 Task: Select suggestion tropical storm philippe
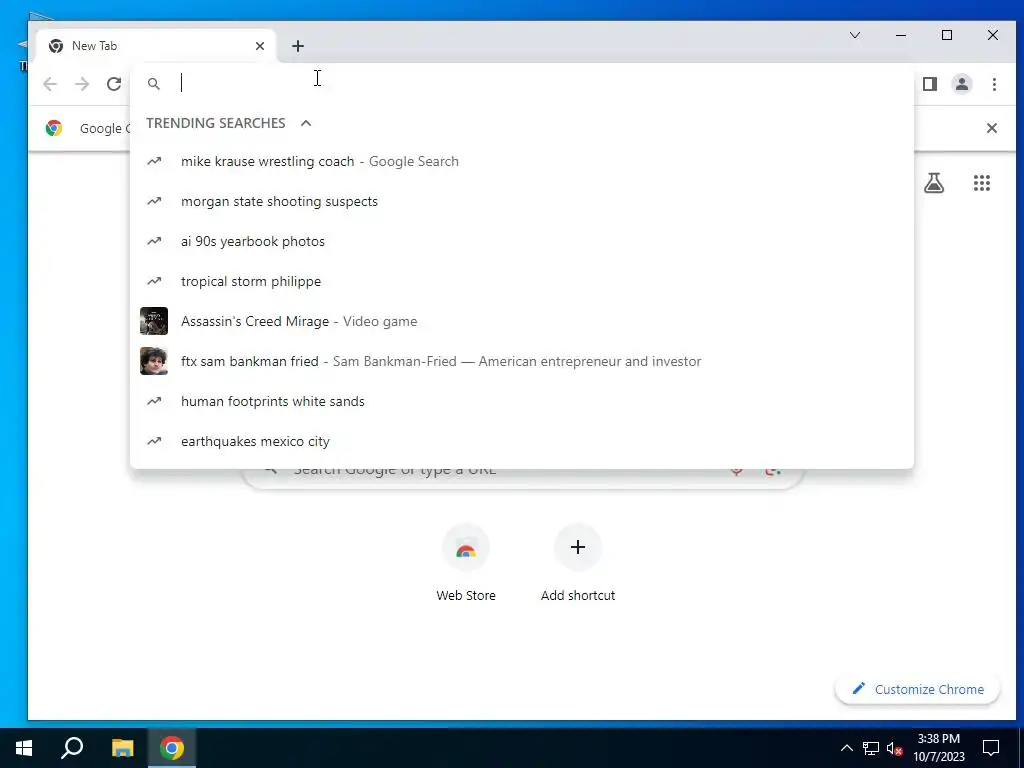pos(522,281)
